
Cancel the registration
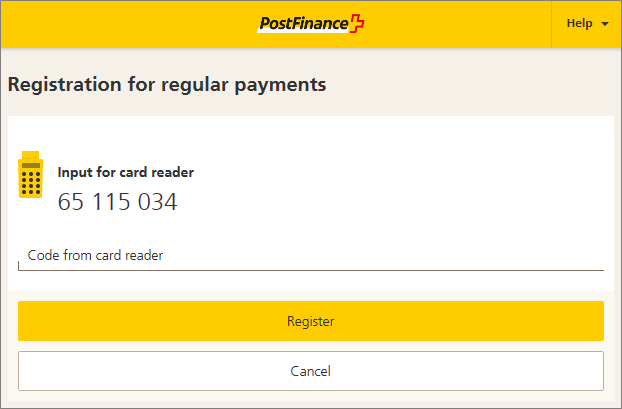[311, 371]
